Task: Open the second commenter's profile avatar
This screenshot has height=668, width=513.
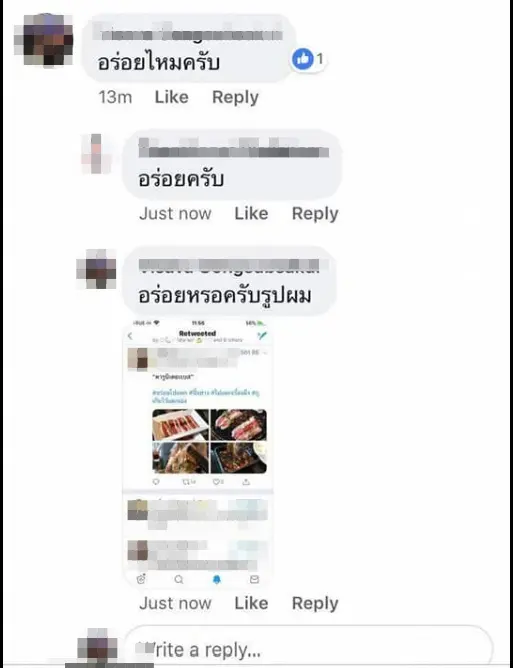Action: pyautogui.click(x=96, y=153)
